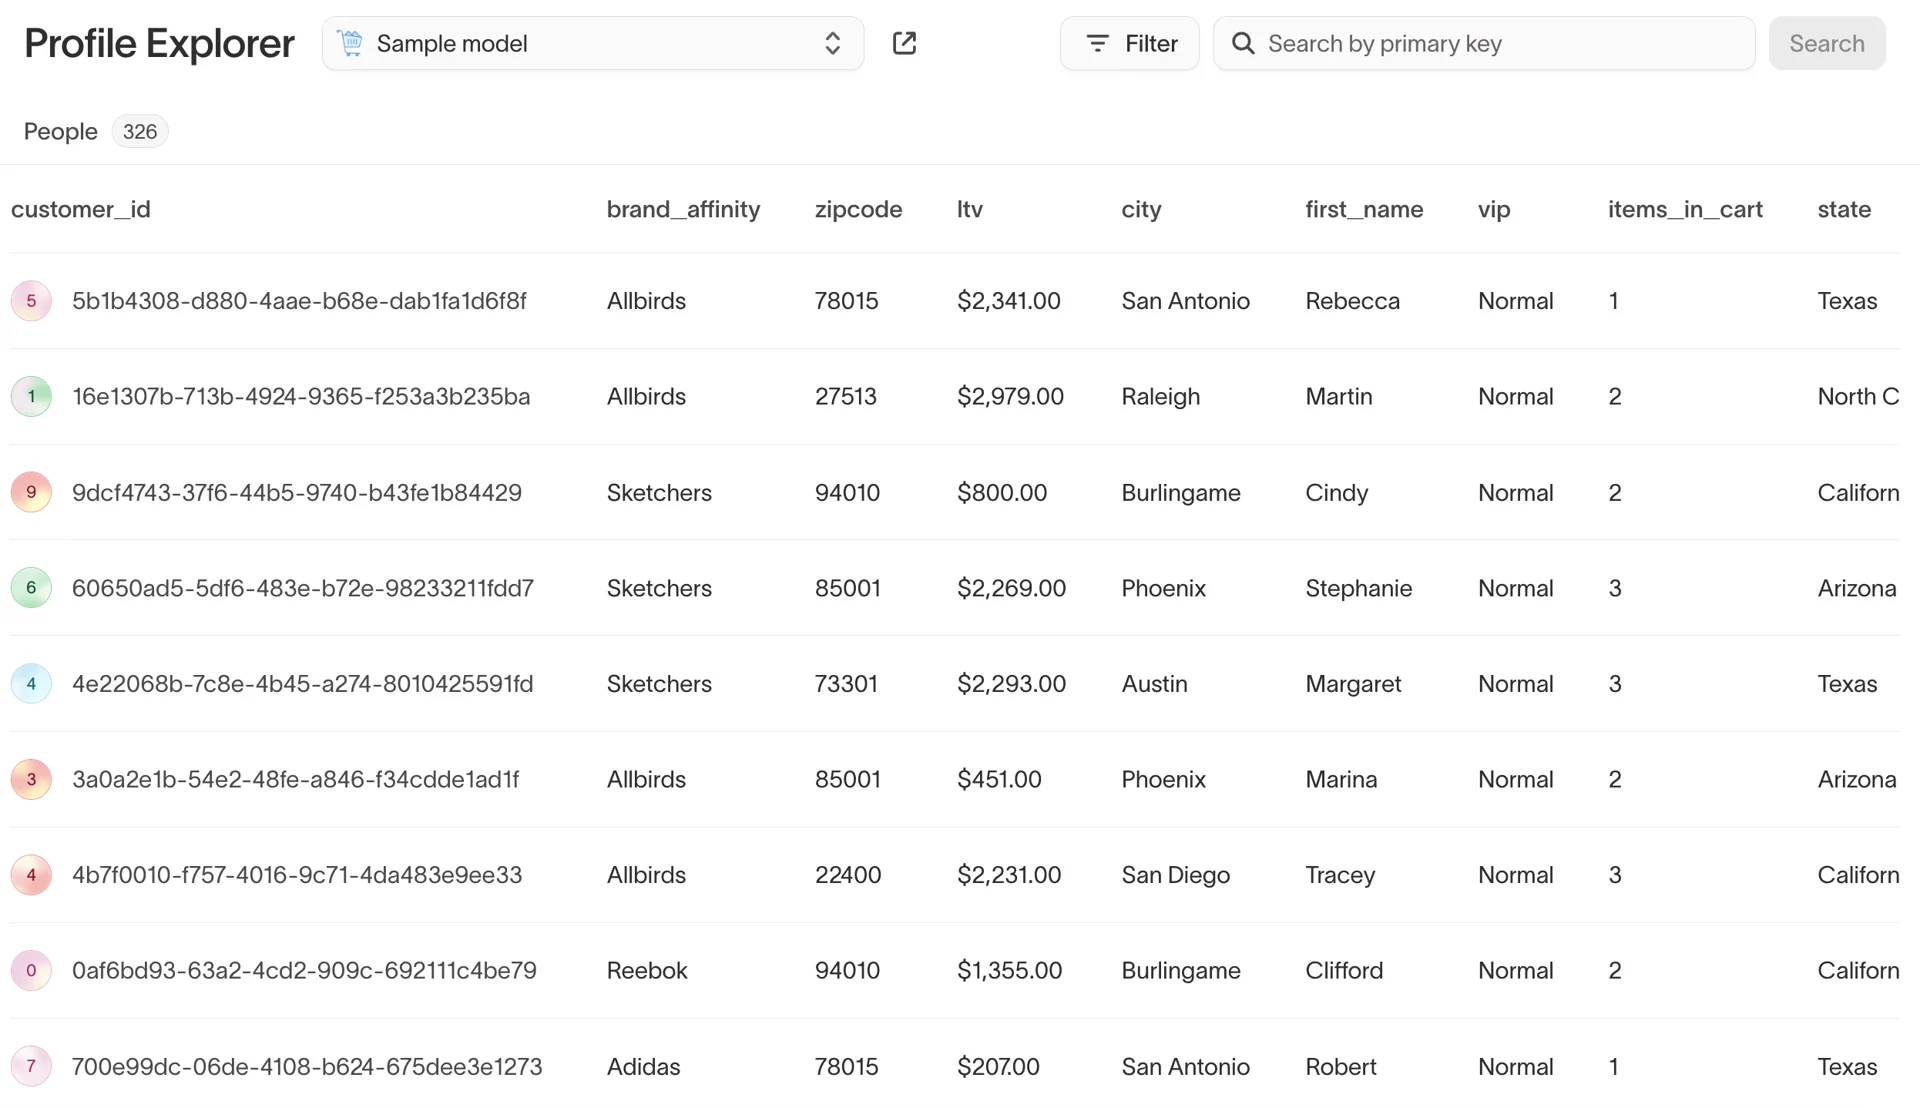
Task: Click the items_in_cart column header
Action: 1685,209
